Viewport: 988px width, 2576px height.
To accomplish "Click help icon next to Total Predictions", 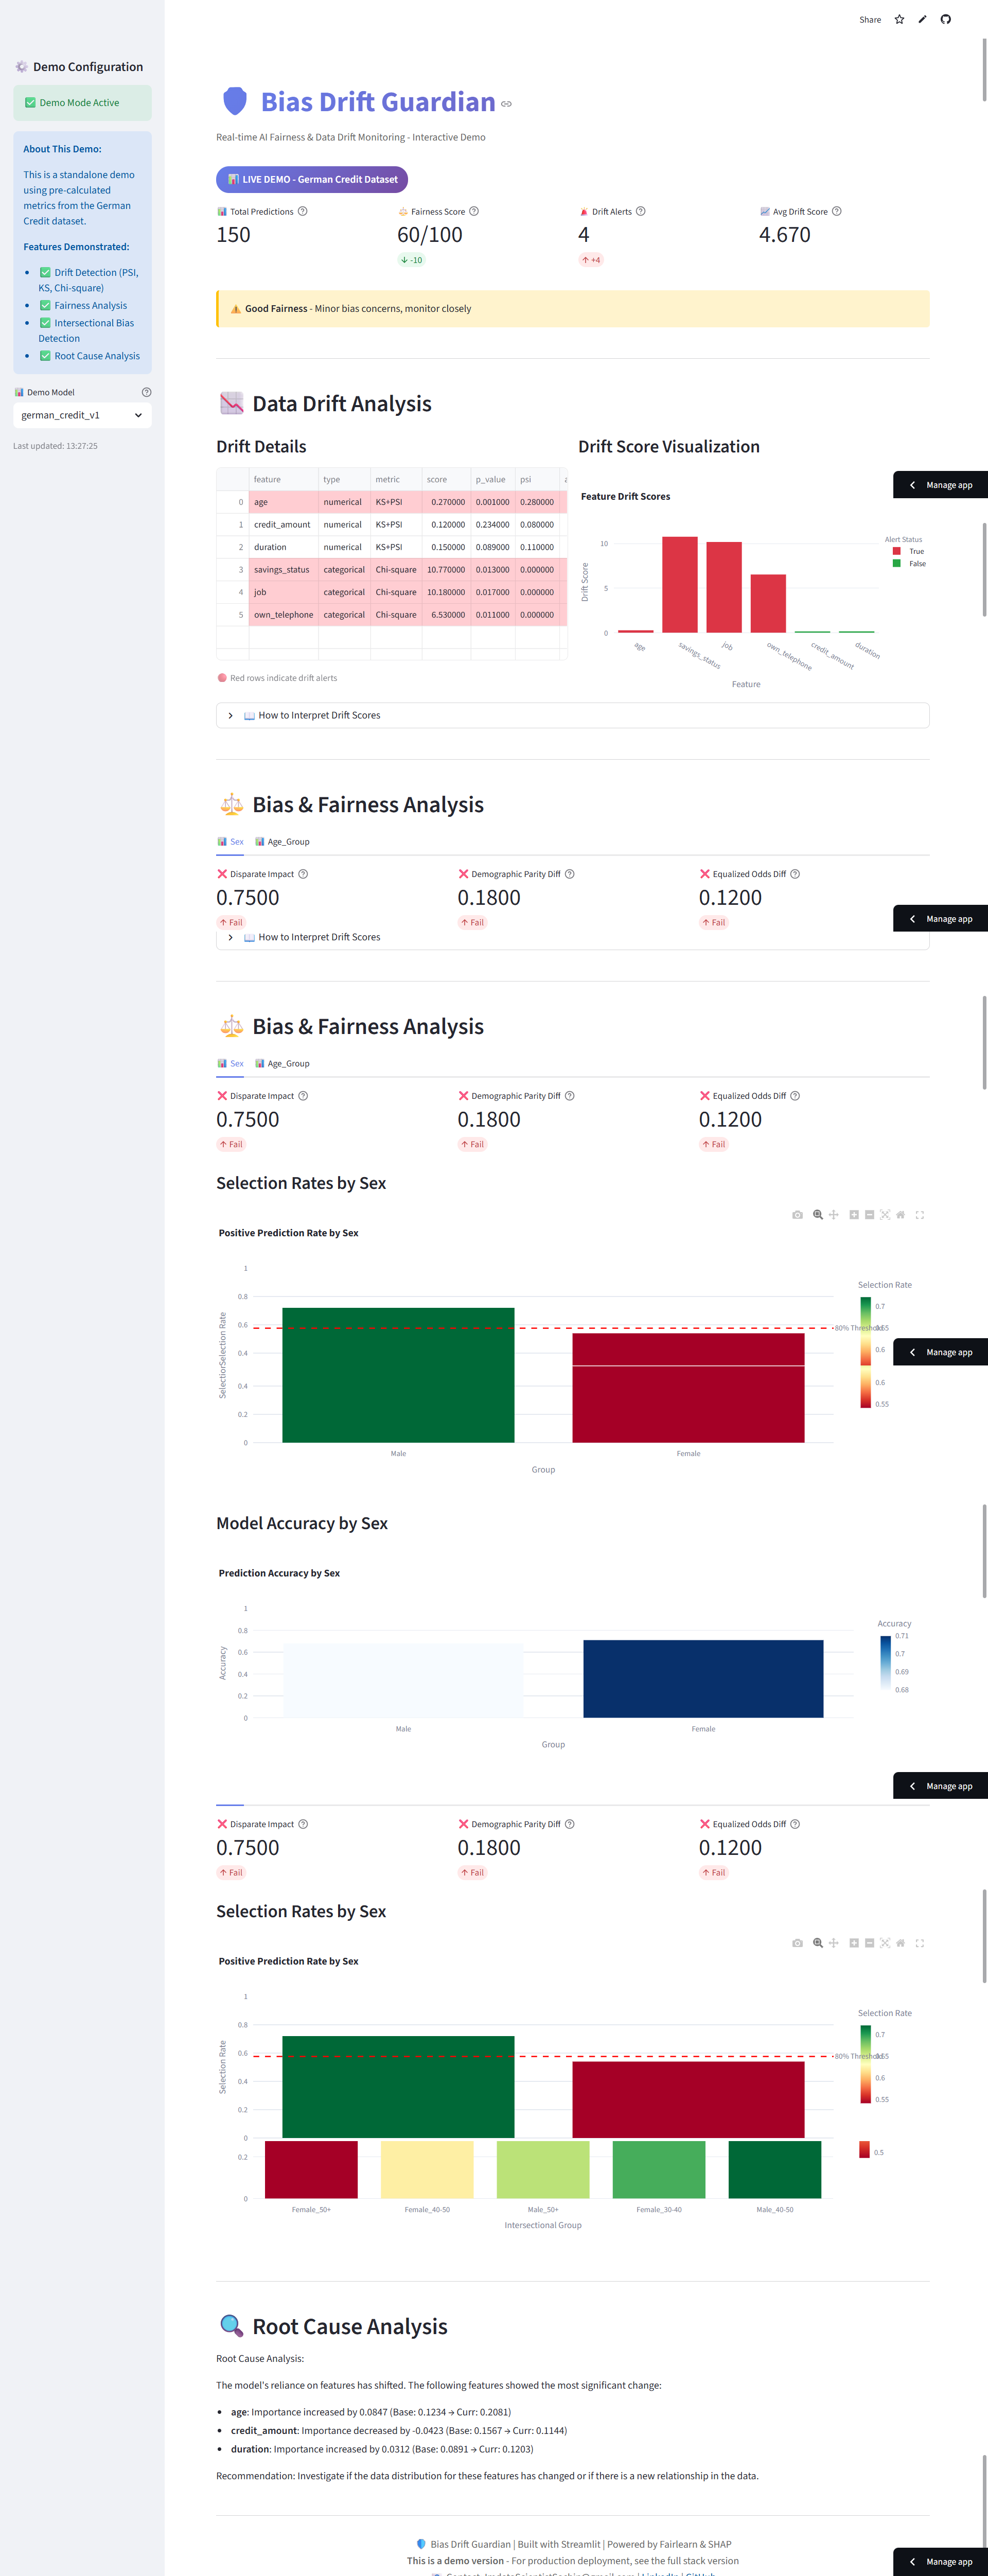I will [303, 212].
